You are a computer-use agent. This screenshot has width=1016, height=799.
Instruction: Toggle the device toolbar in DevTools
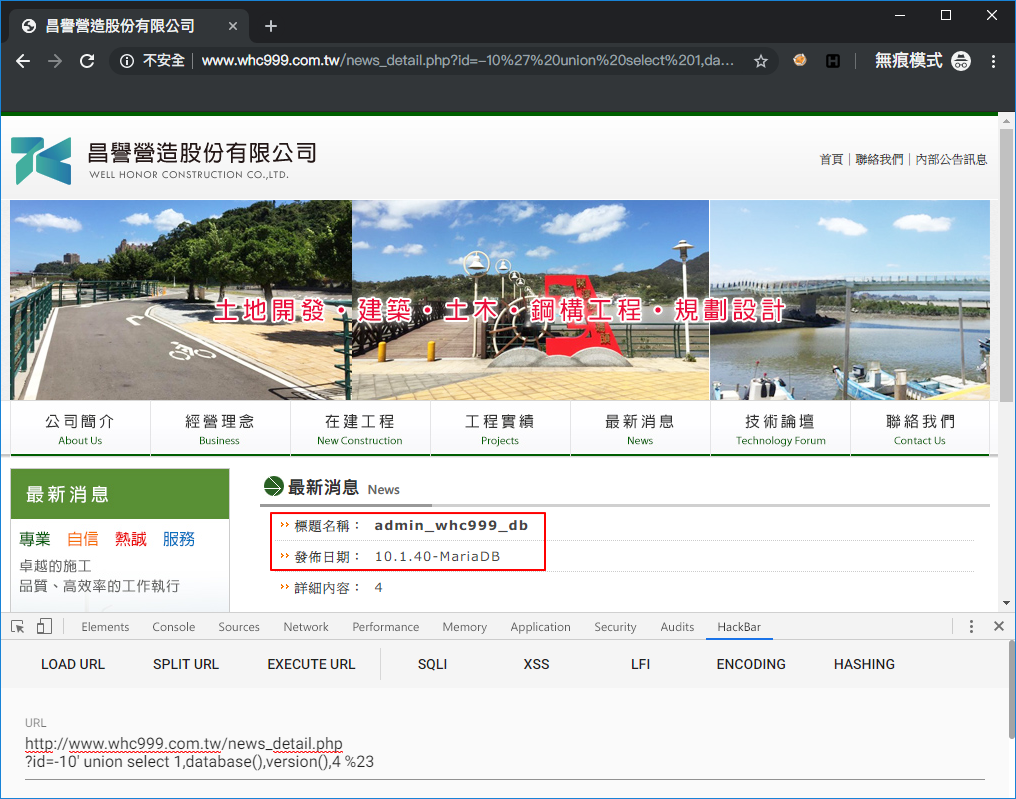click(x=44, y=627)
